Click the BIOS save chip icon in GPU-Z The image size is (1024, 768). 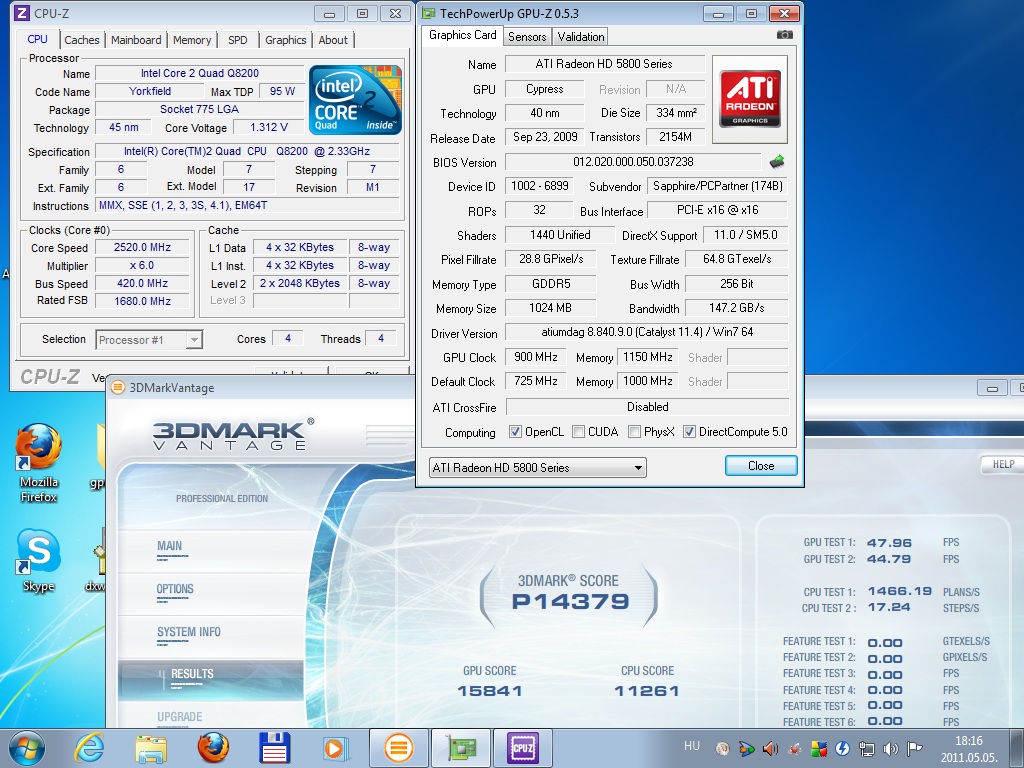776,161
